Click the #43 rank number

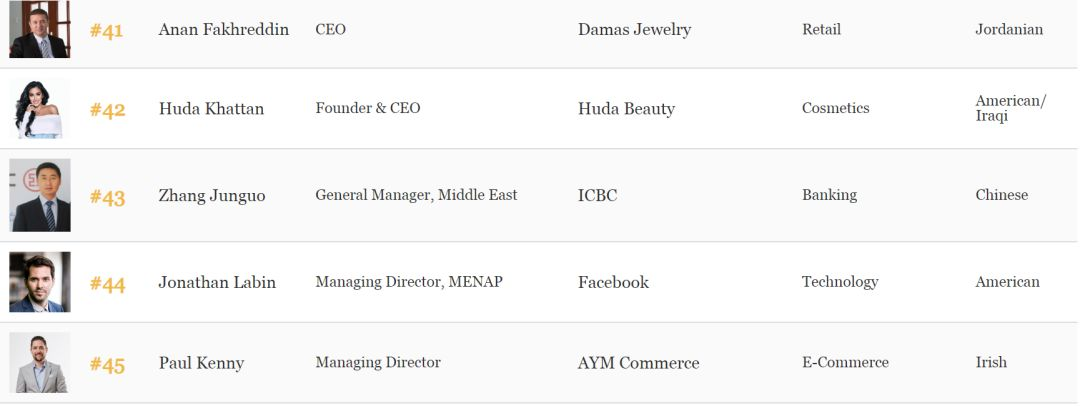pyautogui.click(x=107, y=198)
